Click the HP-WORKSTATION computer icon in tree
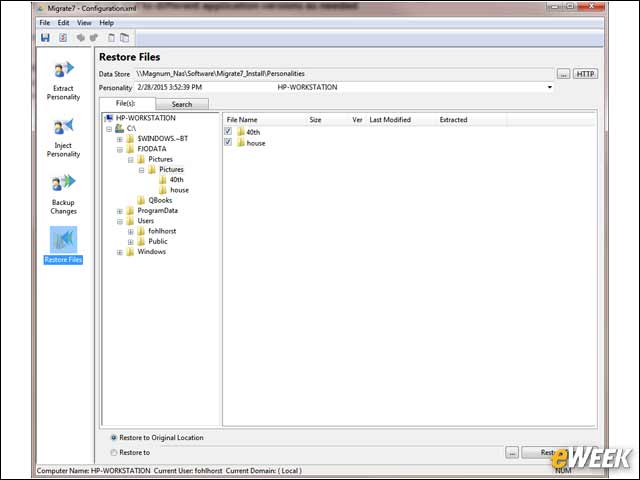 [109, 118]
